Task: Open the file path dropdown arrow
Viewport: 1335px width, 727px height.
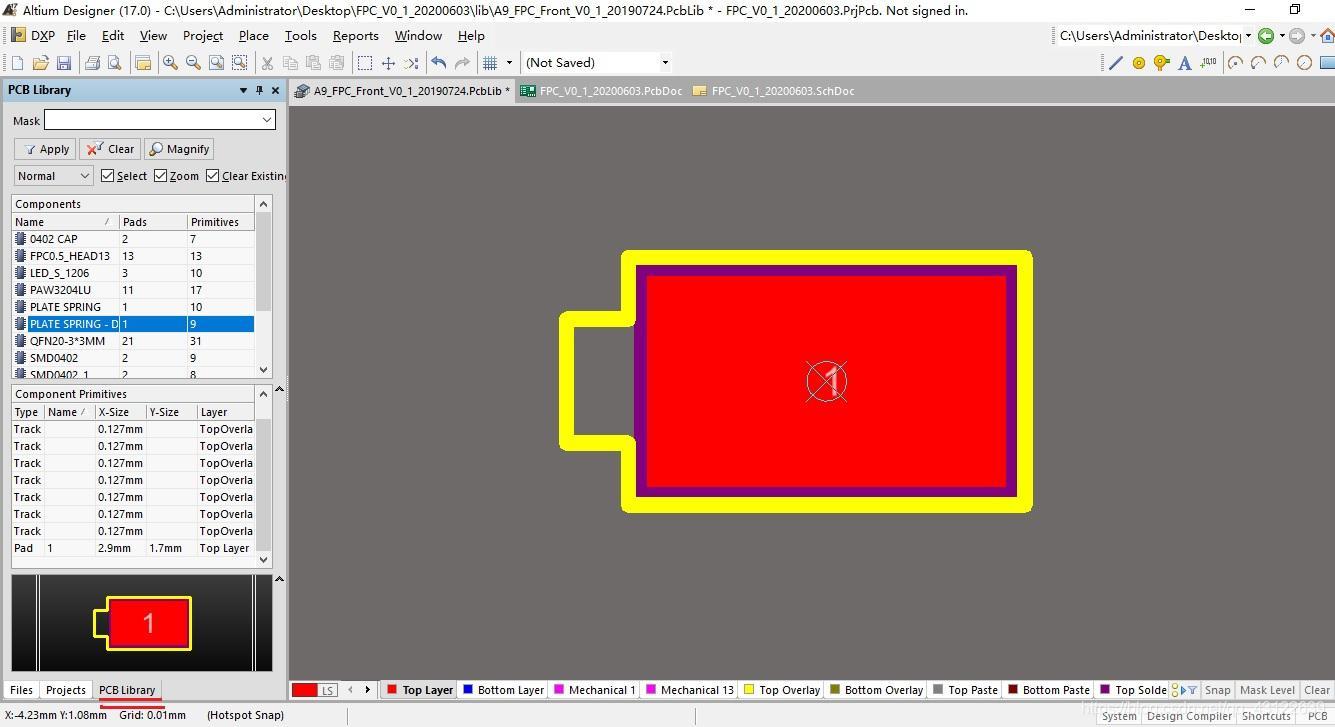Action: pos(1248,36)
